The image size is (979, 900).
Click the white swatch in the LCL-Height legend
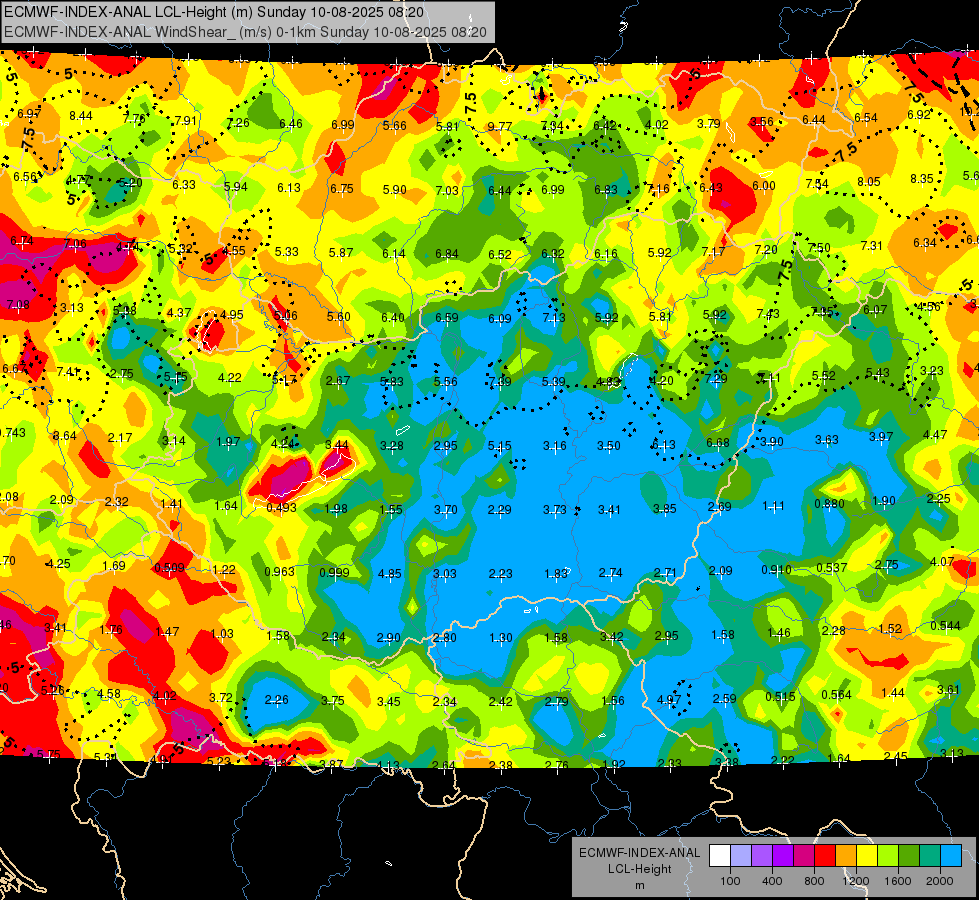coord(720,856)
